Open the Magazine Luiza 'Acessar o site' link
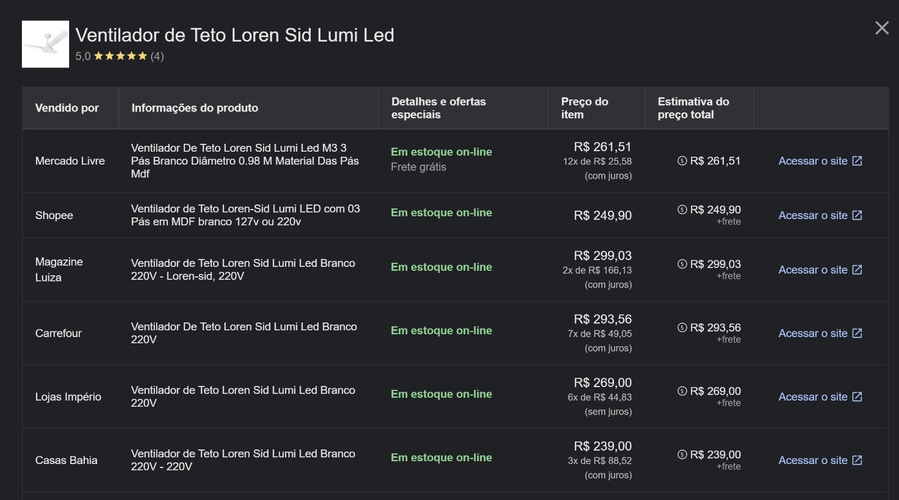Image resolution: width=899 pixels, height=500 pixels. click(x=820, y=270)
